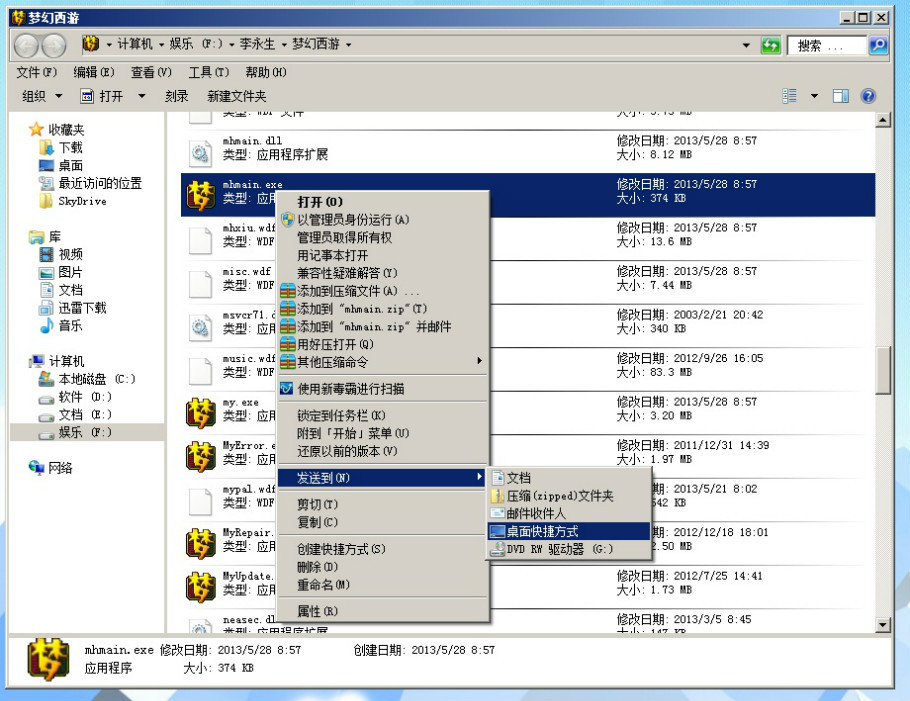Click the file list vertical scrollbar thumb
Viewport: 910px width, 701px height.
(x=883, y=370)
